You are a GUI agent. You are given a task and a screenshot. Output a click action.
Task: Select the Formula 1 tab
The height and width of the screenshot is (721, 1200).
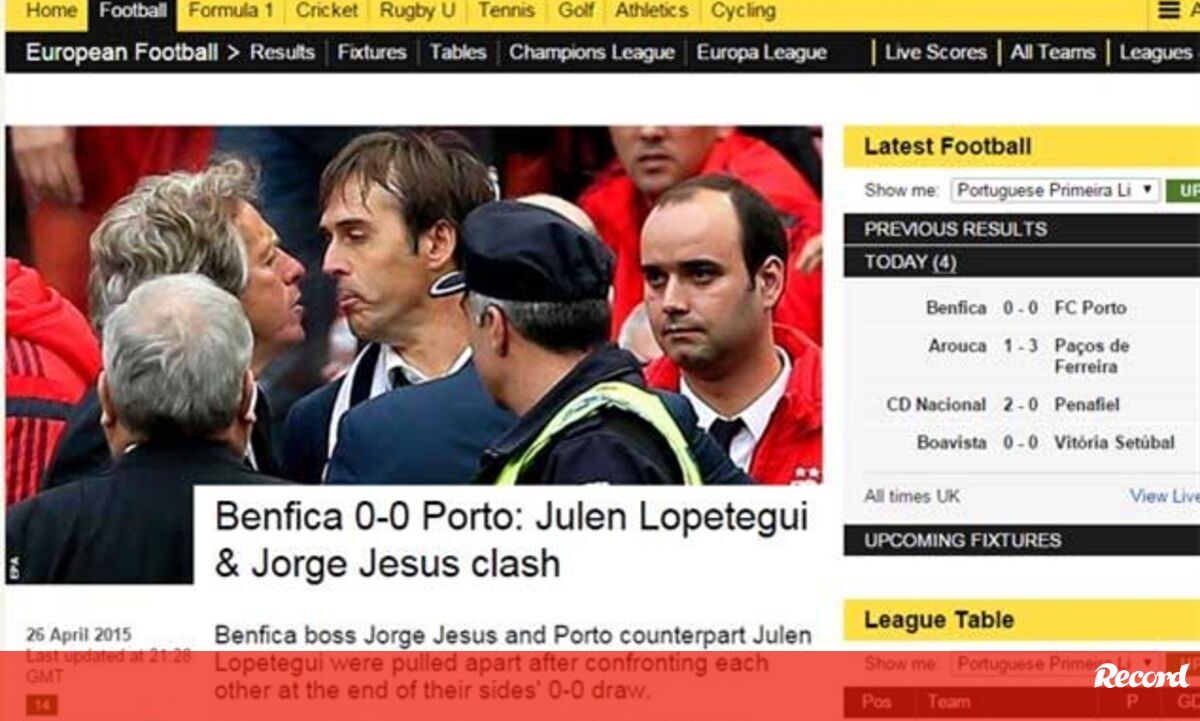[231, 12]
